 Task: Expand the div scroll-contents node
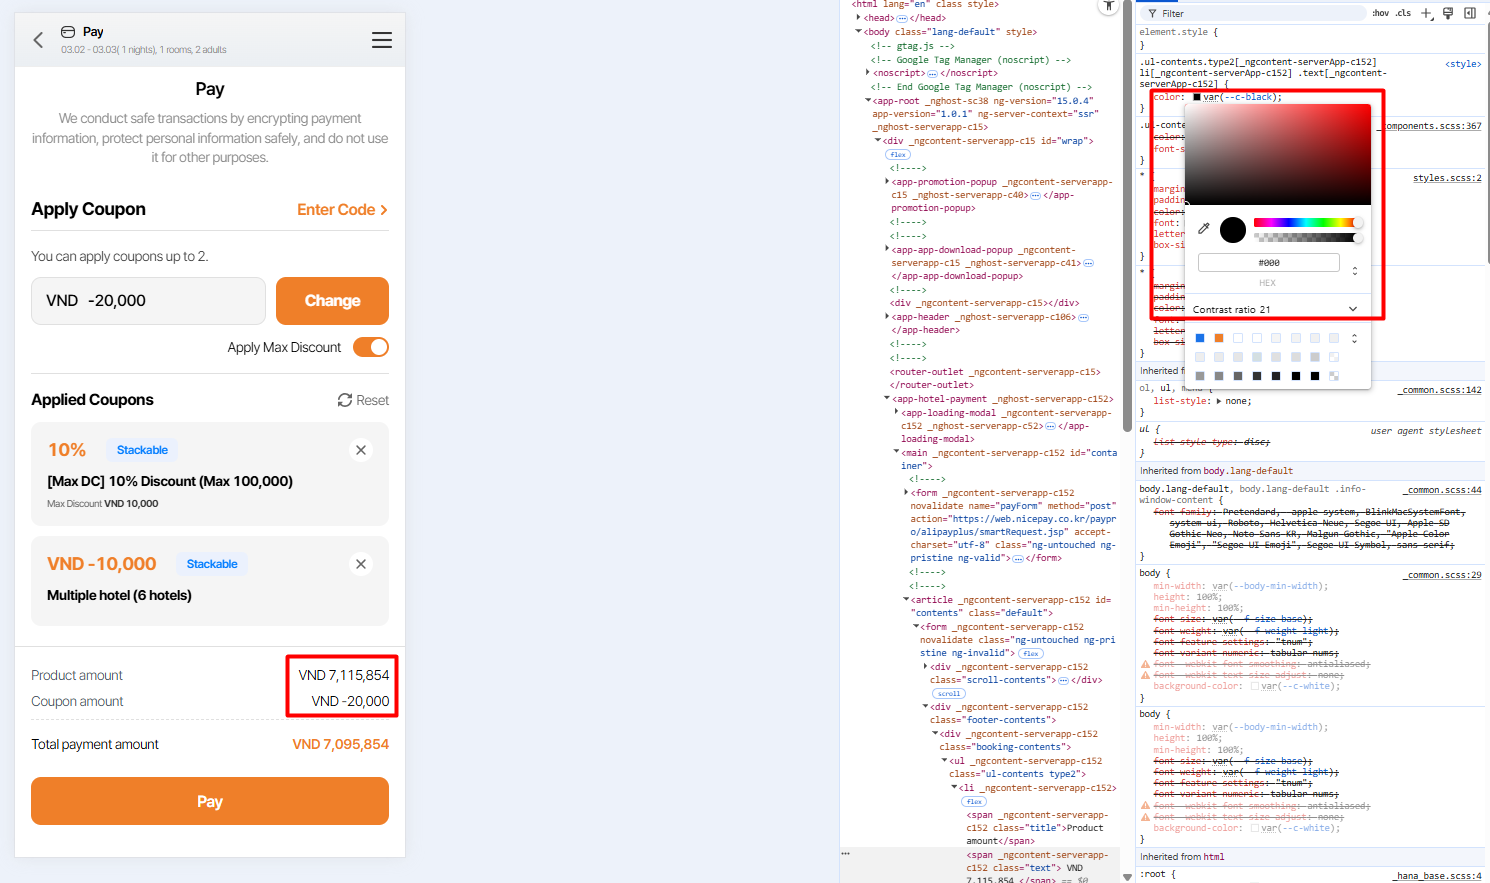pyautogui.click(x=925, y=667)
